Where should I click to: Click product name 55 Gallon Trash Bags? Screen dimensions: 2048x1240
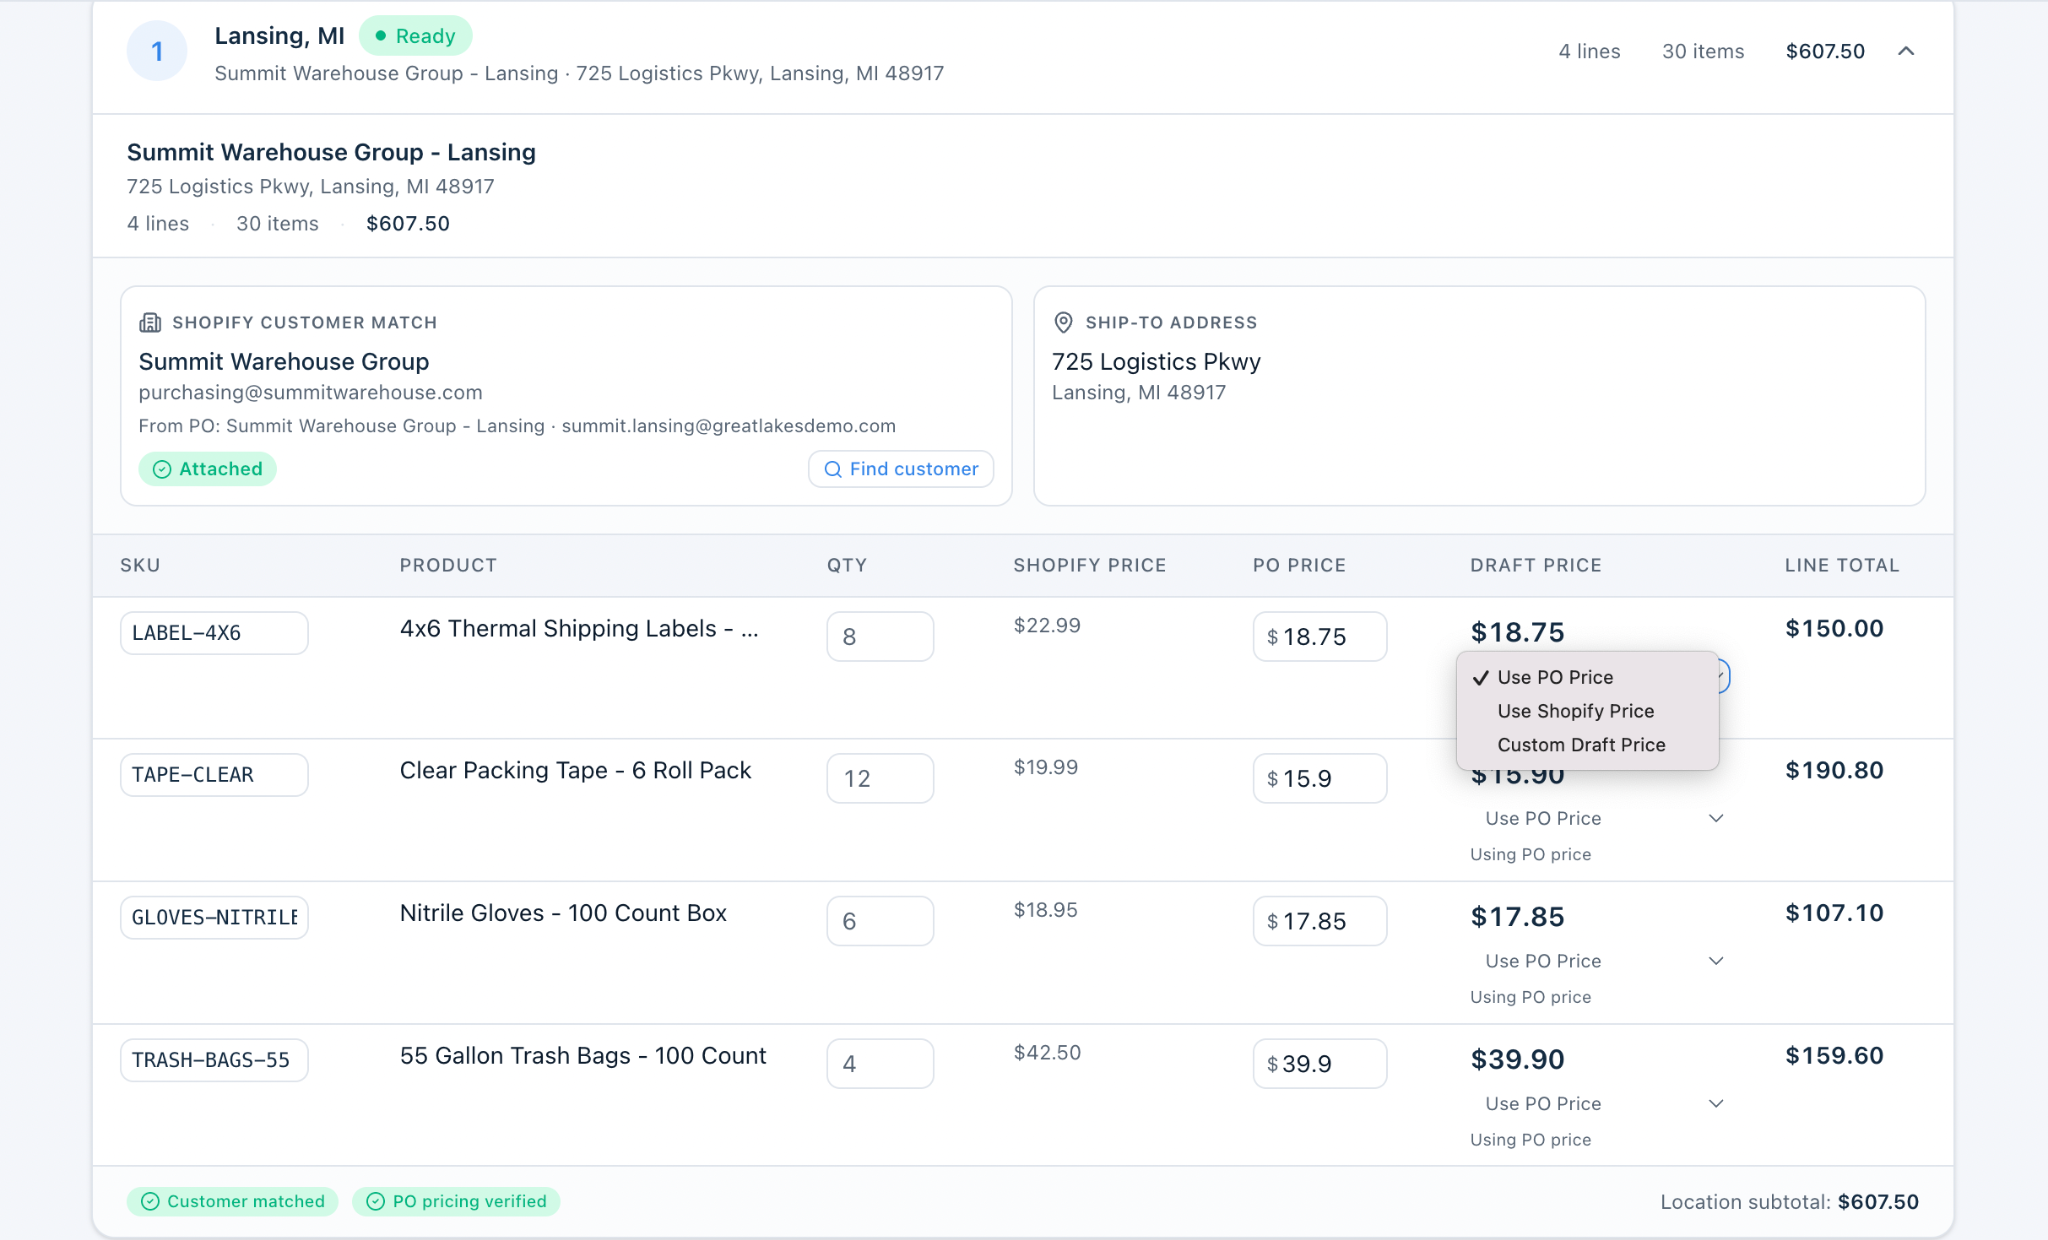(x=583, y=1056)
